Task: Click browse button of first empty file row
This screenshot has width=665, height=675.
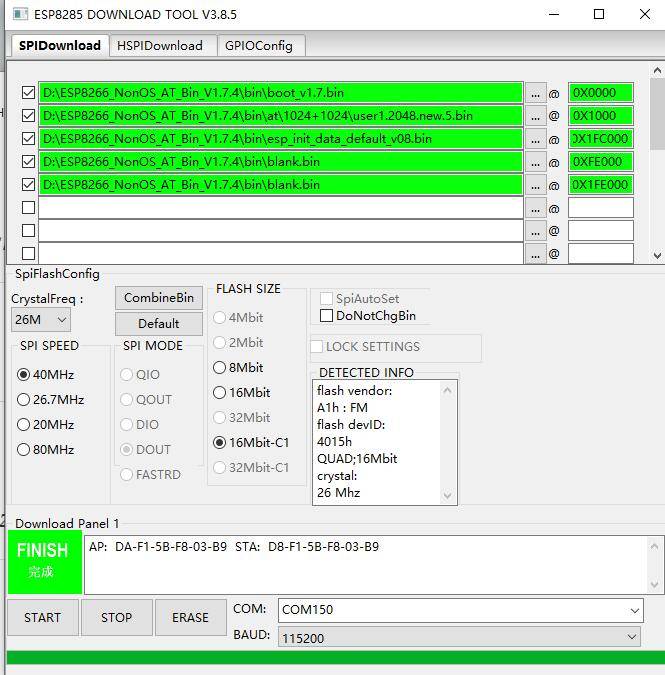Action: tap(536, 208)
